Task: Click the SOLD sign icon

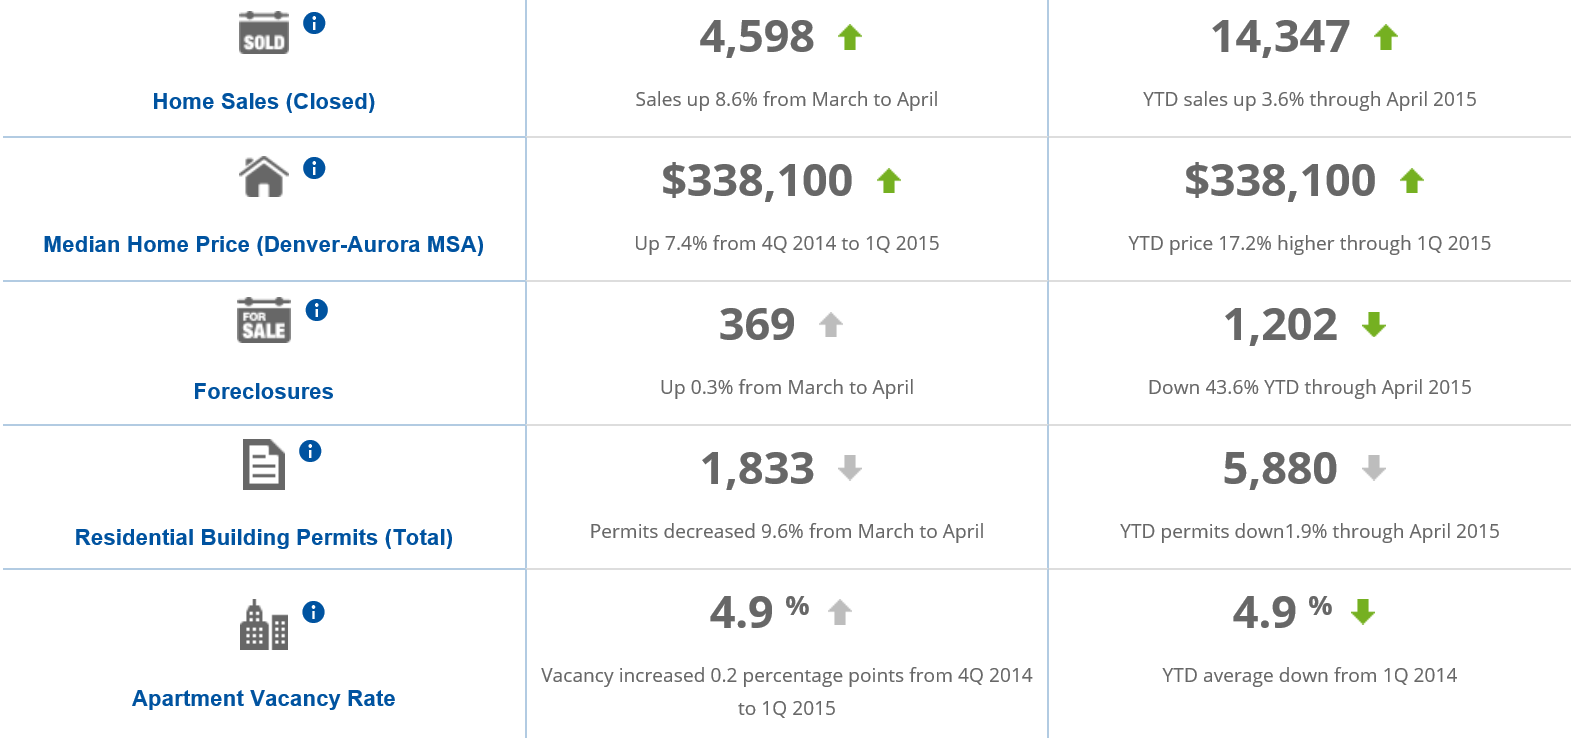Action: 264,33
